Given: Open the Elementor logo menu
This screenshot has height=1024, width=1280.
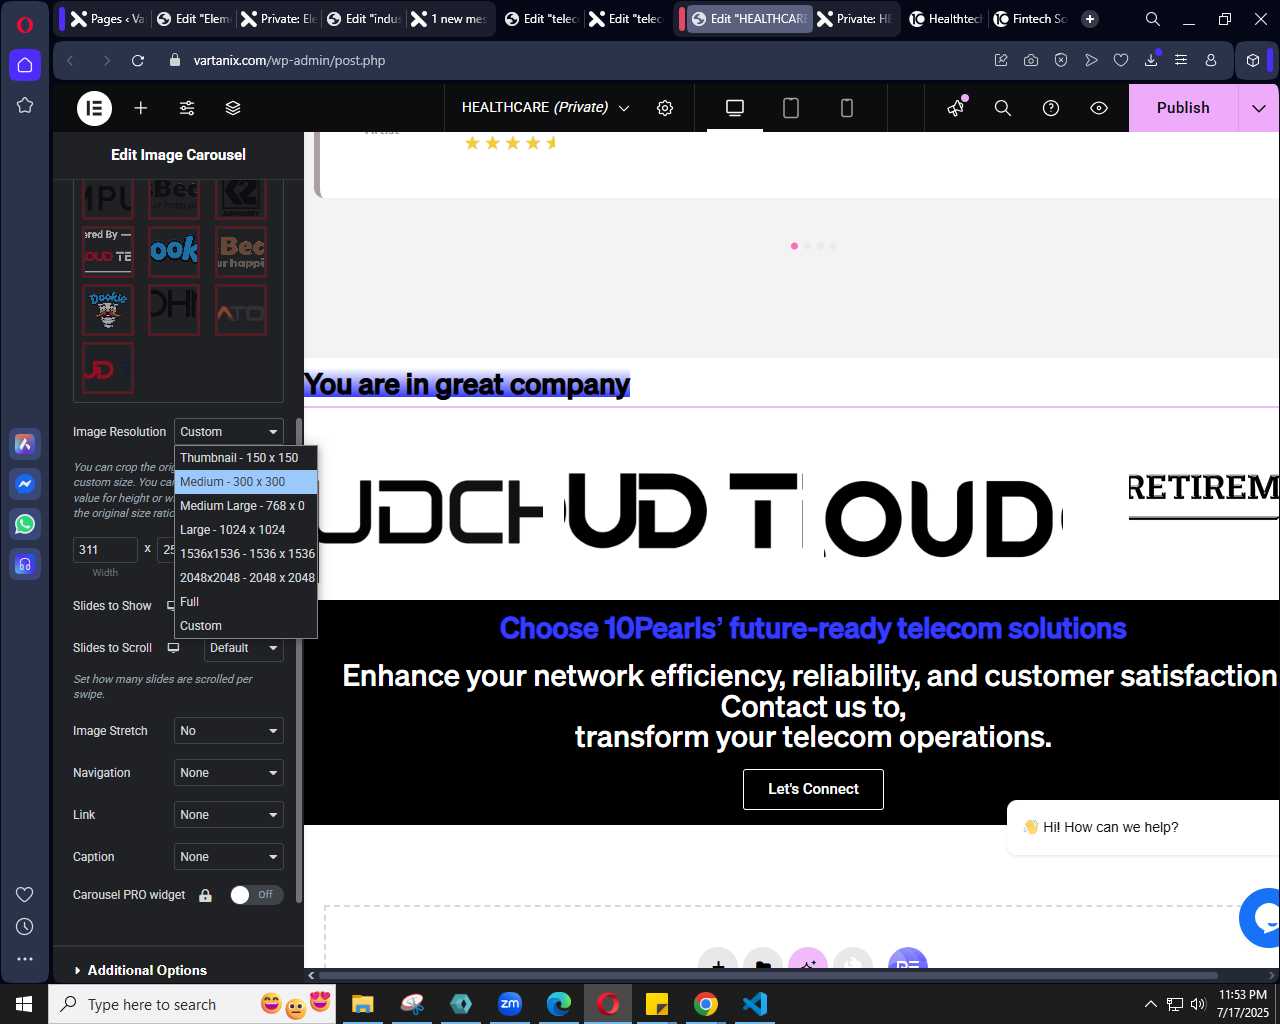Looking at the screenshot, I should coord(95,108).
